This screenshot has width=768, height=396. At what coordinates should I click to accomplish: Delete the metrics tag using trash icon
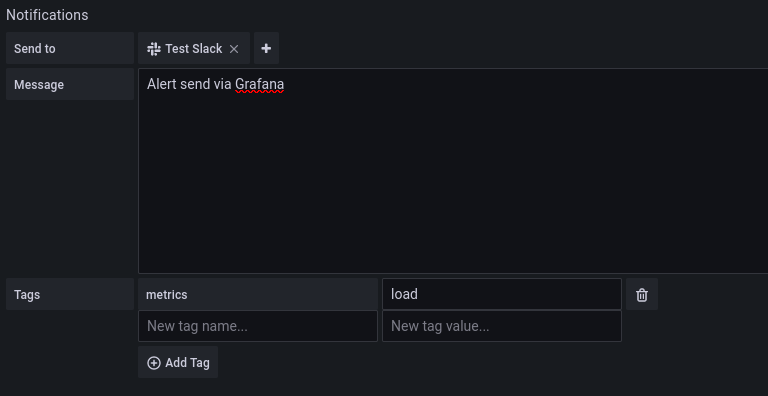click(642, 295)
